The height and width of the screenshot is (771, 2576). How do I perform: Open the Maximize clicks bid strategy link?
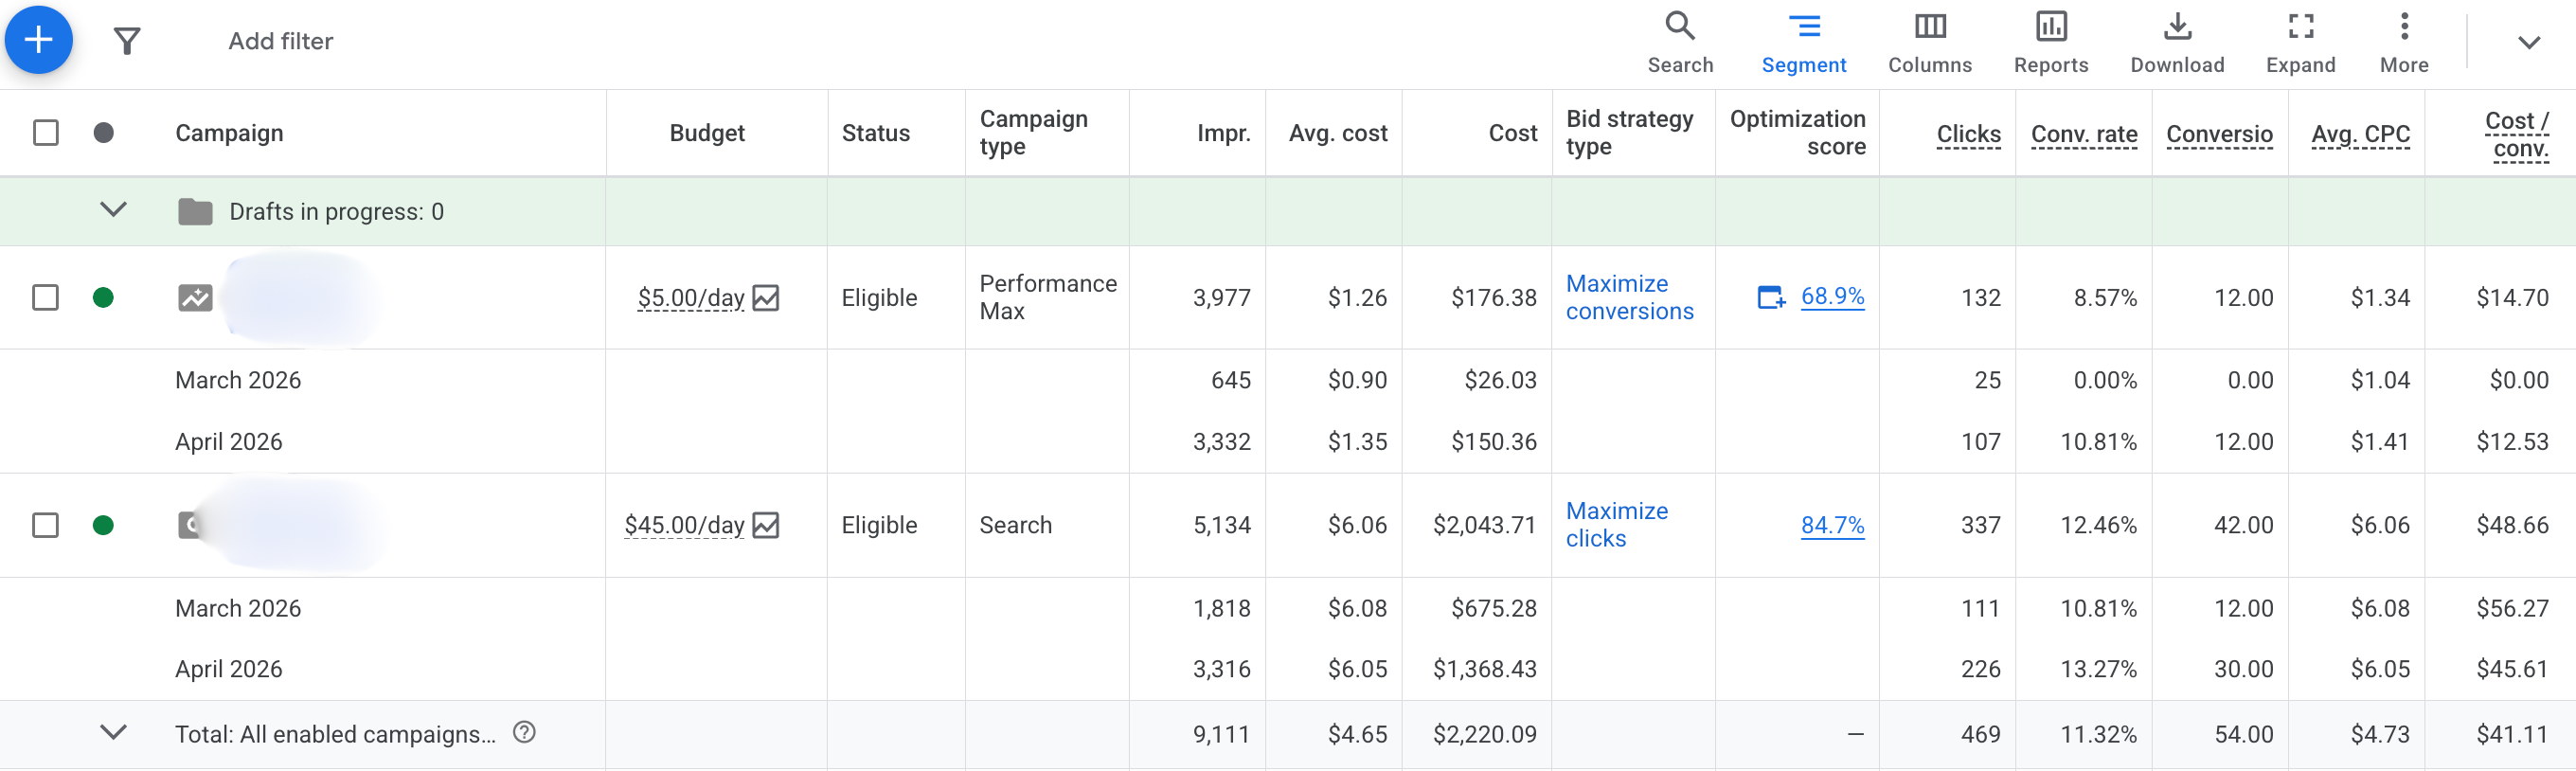click(1616, 525)
